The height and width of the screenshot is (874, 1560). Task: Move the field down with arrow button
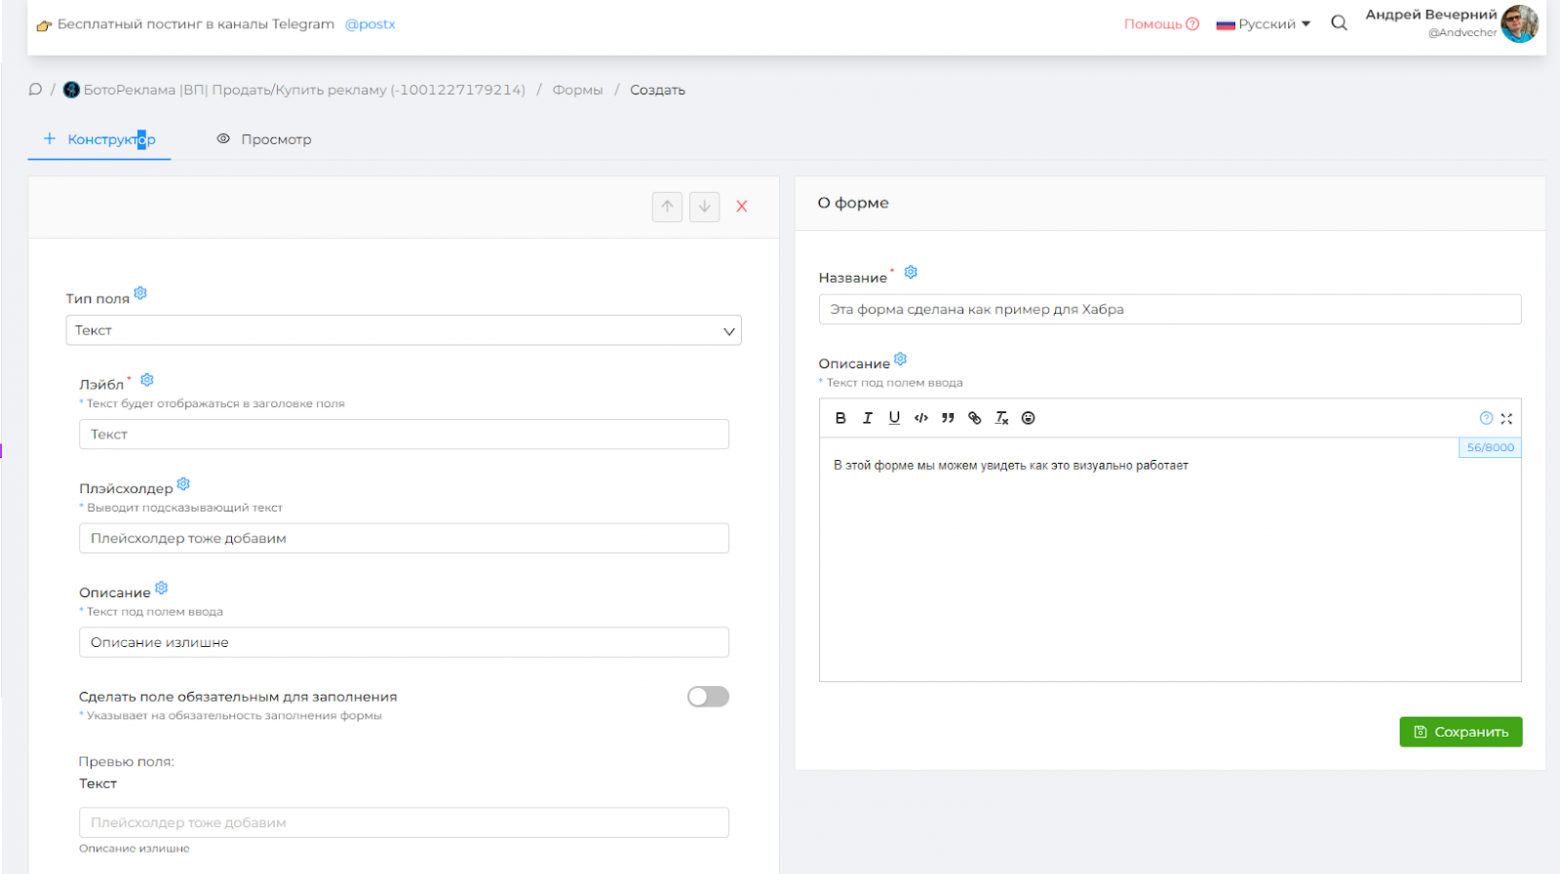click(x=704, y=206)
